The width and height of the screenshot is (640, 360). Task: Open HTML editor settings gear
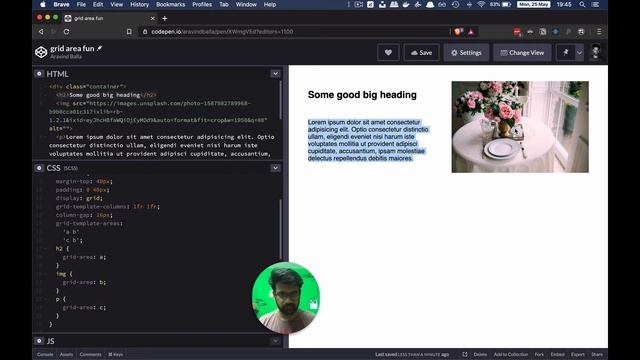39,74
